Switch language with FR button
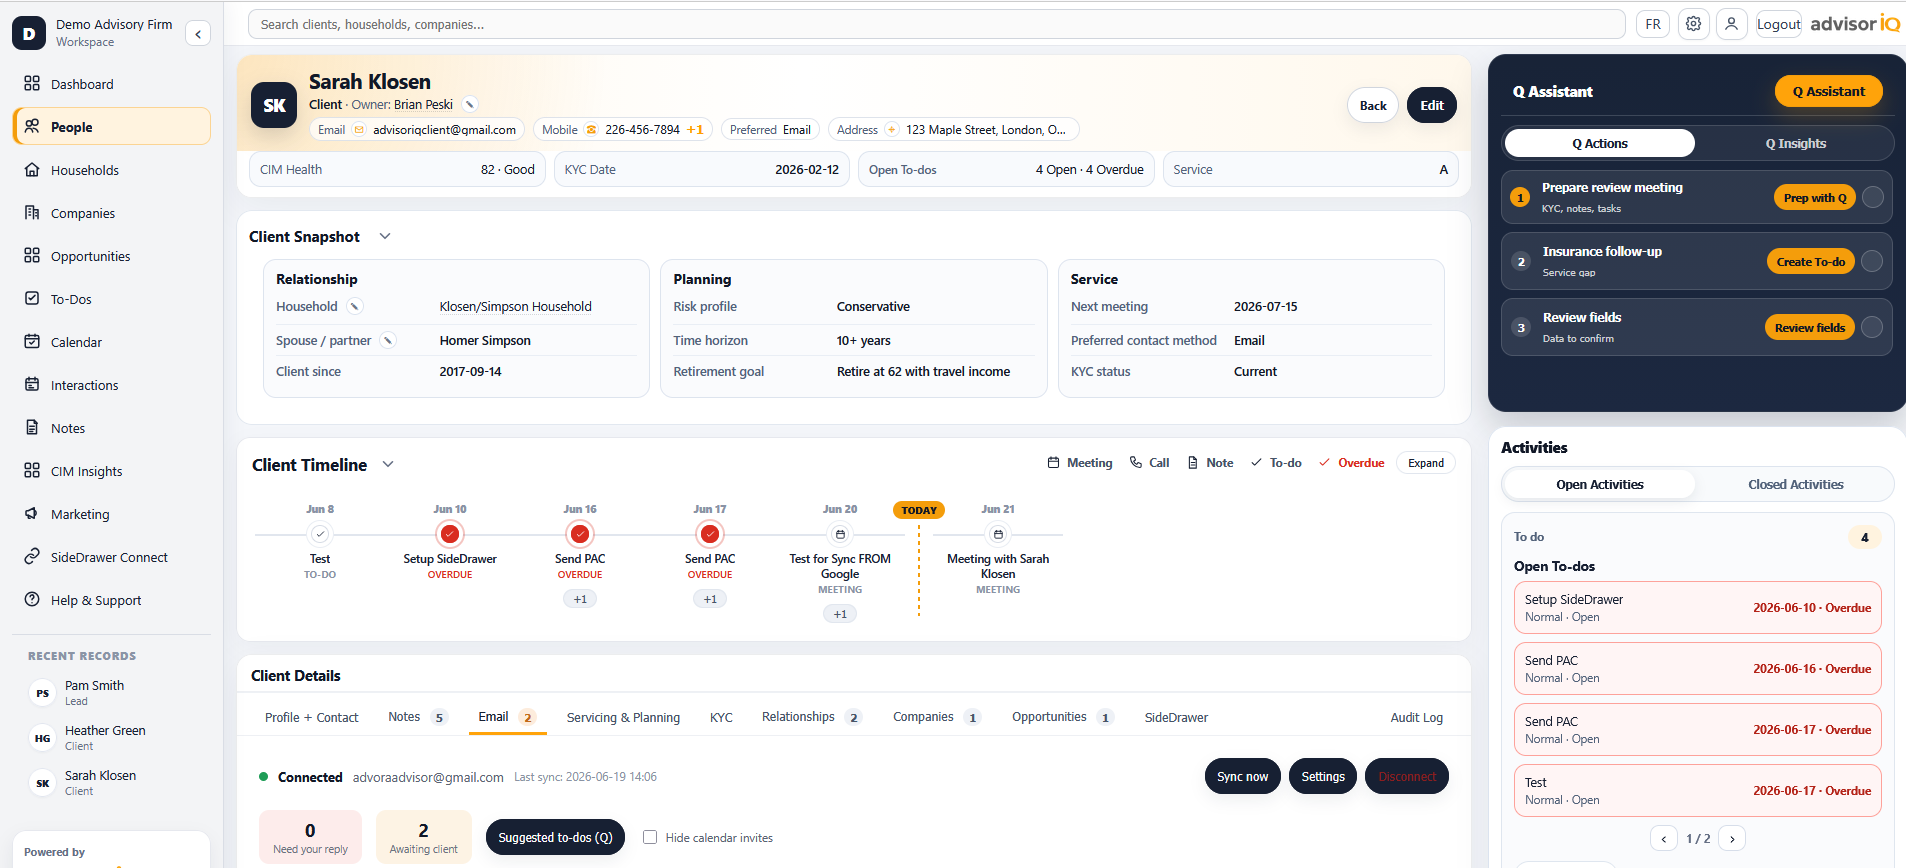 tap(1653, 24)
